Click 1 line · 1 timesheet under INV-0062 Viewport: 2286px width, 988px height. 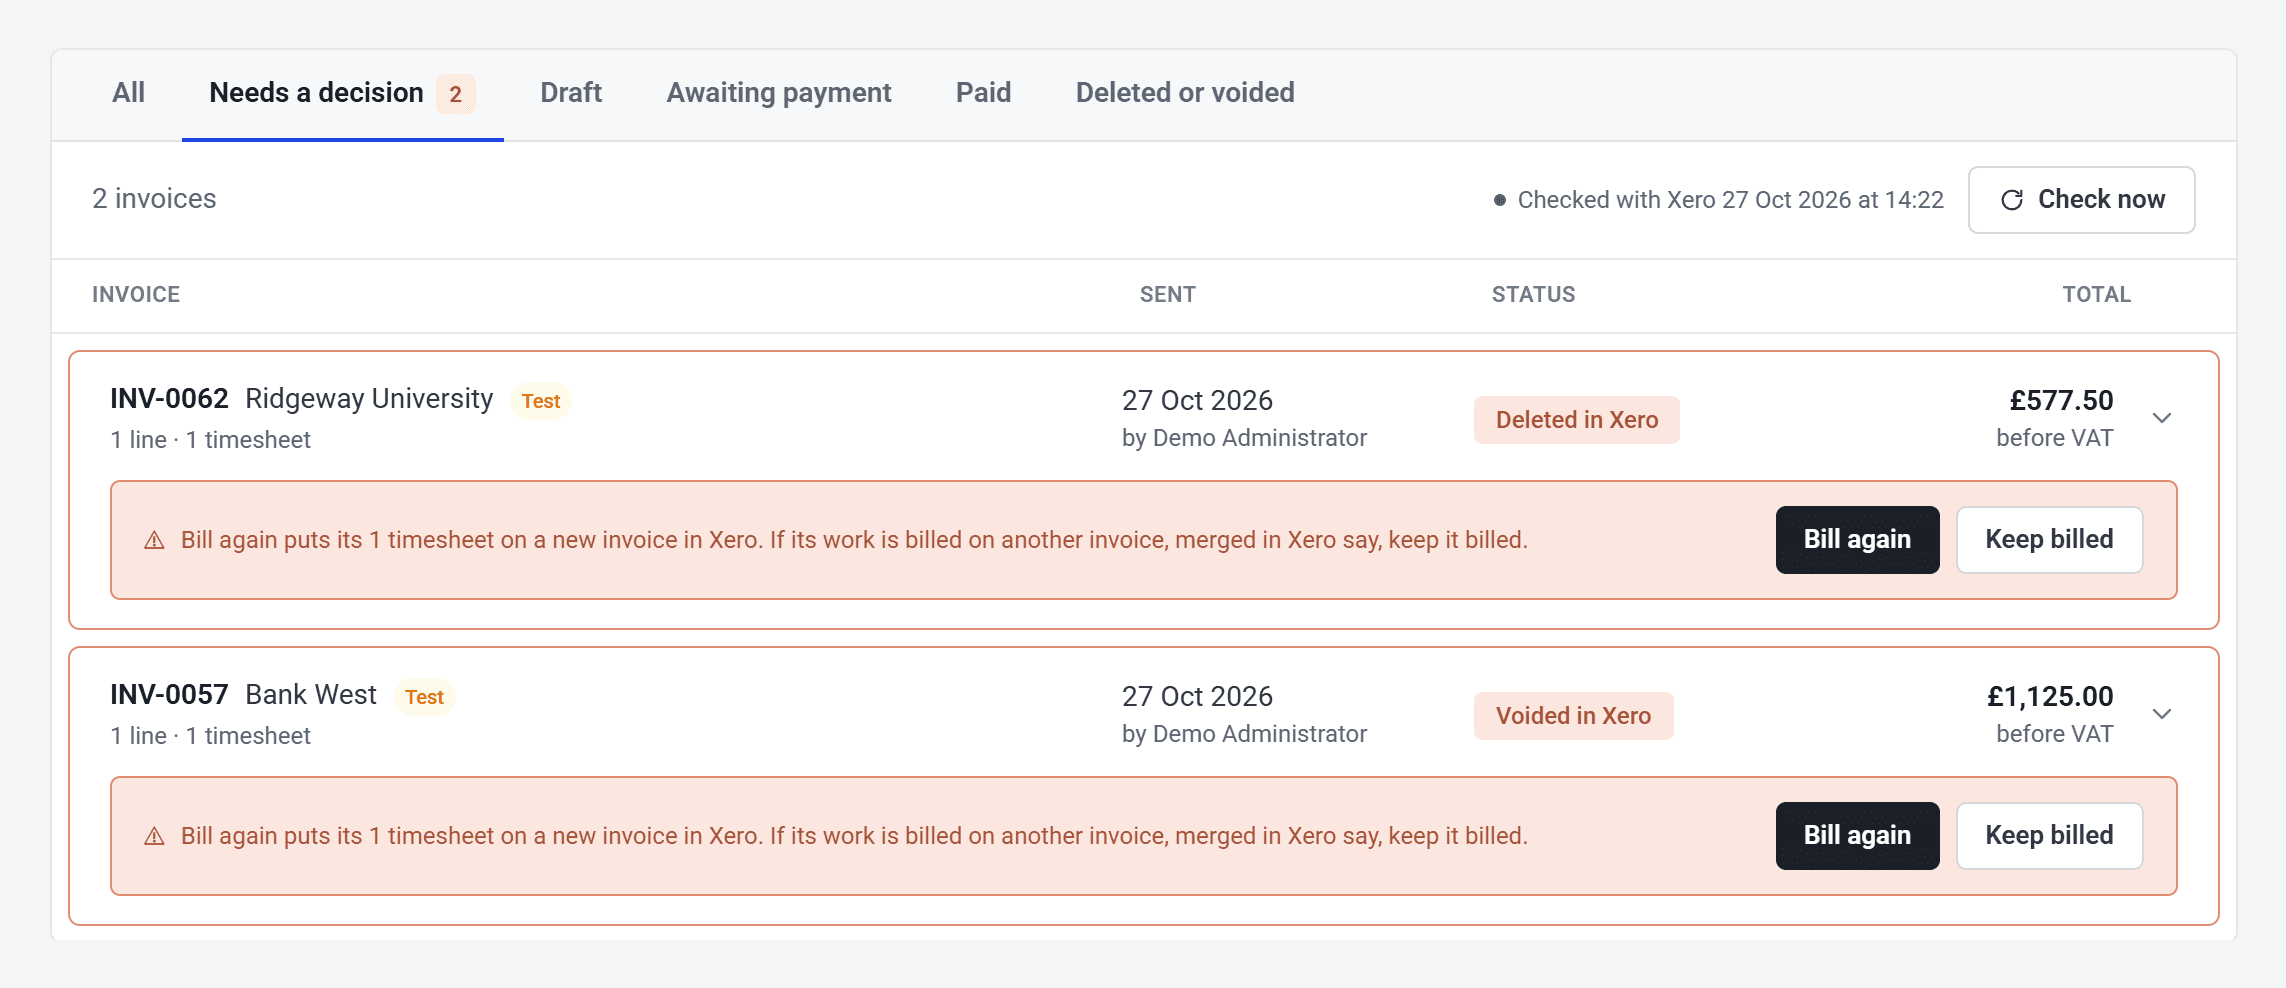coord(210,440)
